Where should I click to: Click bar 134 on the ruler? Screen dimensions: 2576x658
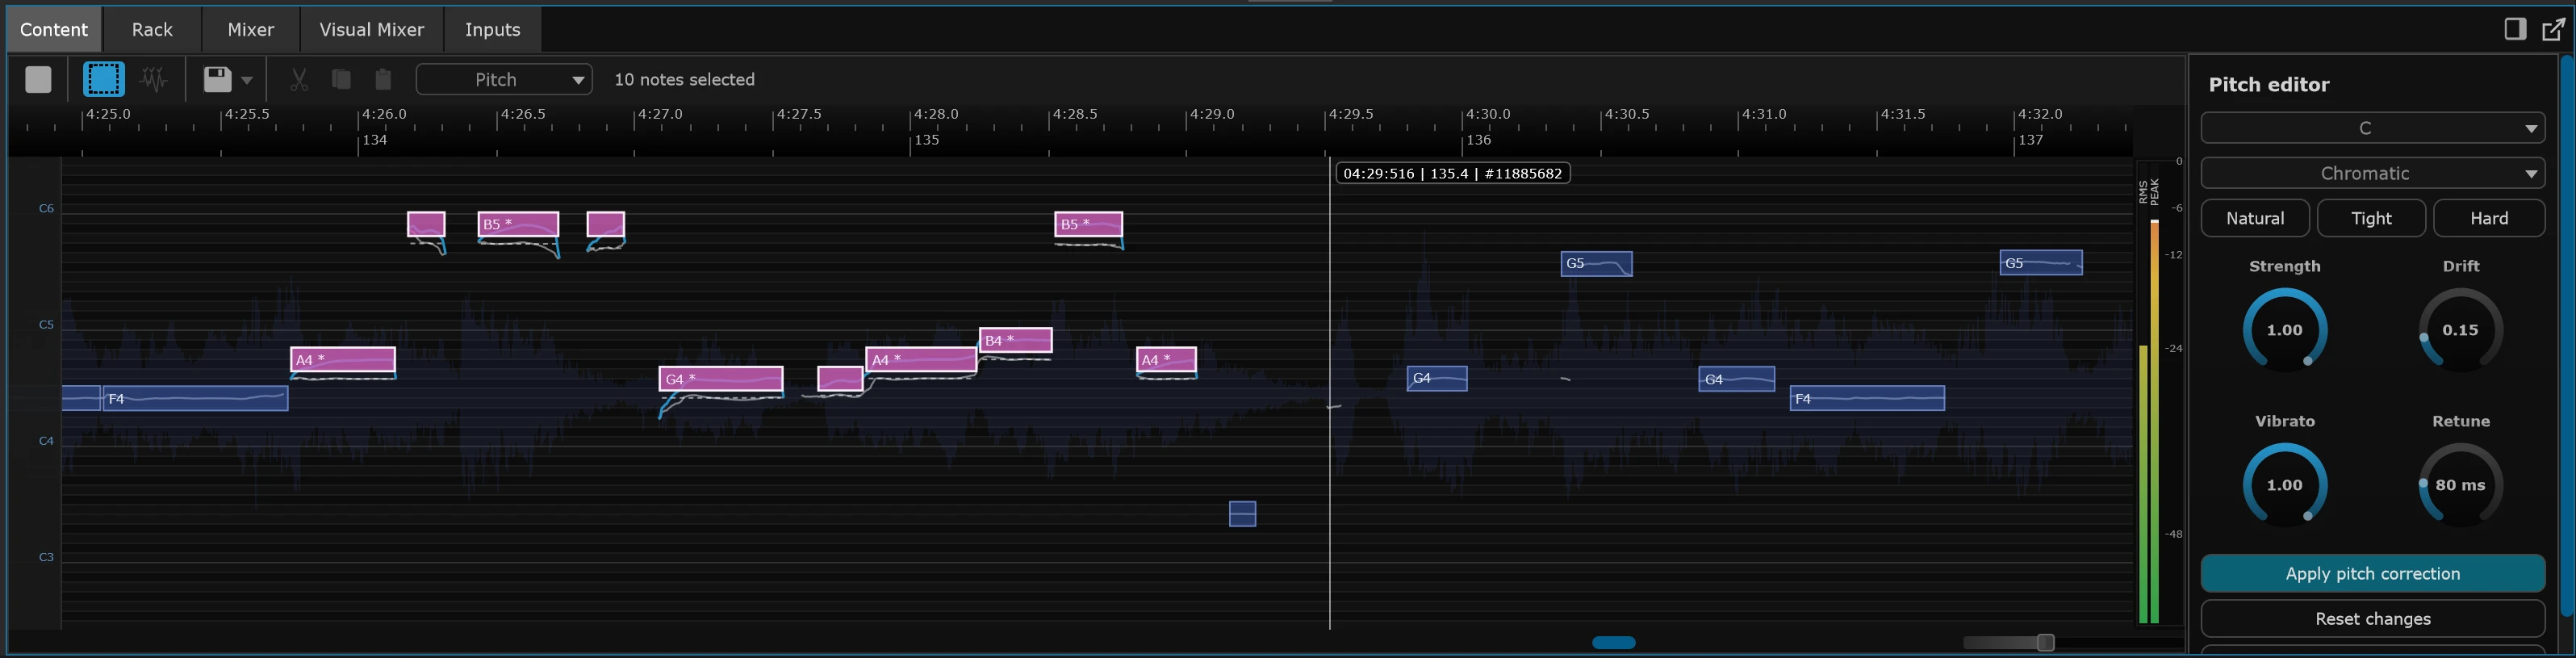[375, 140]
